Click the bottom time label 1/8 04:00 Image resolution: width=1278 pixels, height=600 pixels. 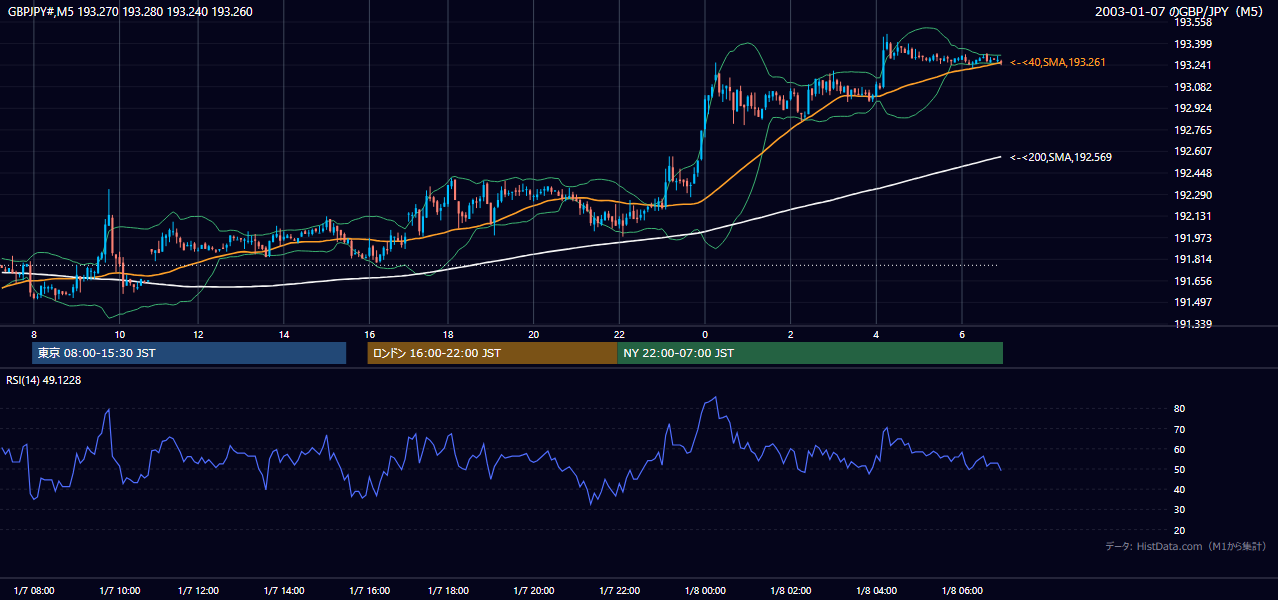tap(876, 591)
